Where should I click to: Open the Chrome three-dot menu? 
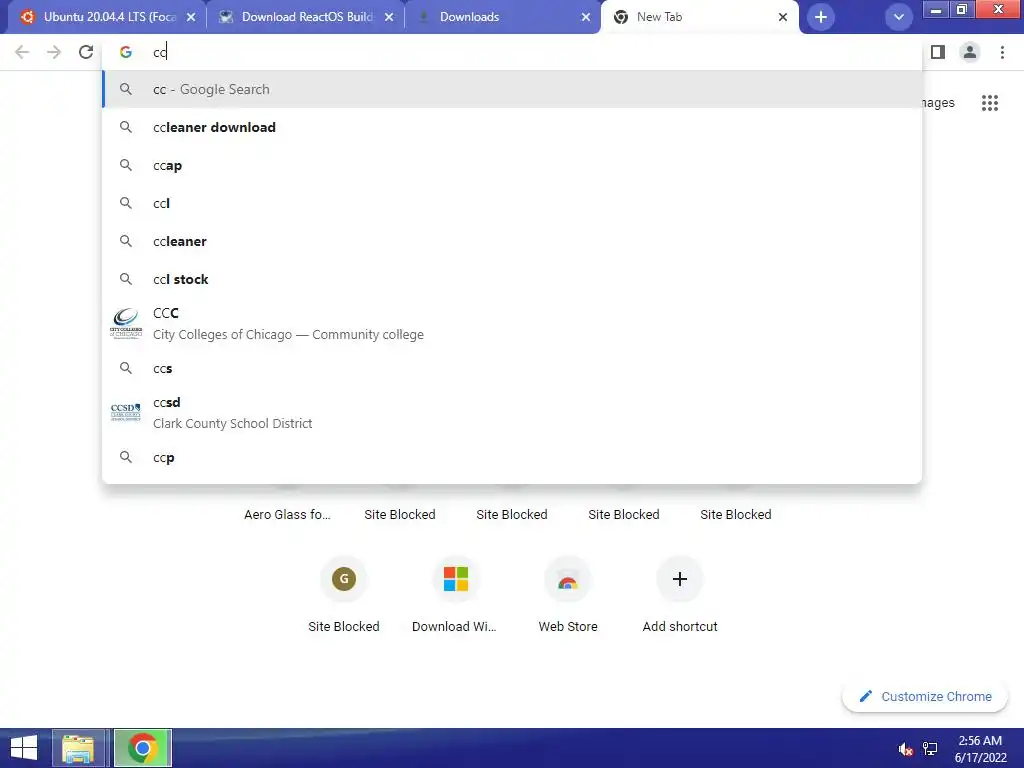click(x=1002, y=52)
